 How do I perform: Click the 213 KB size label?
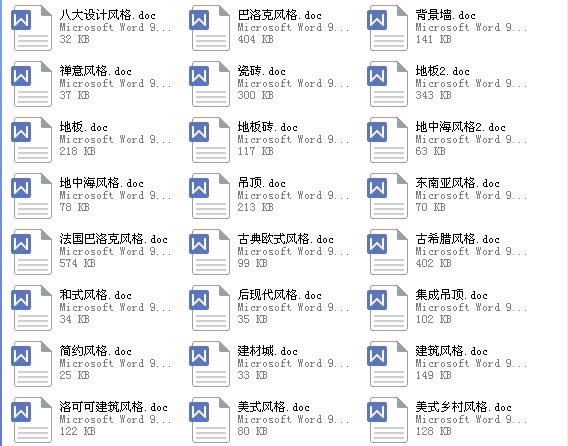coord(255,207)
